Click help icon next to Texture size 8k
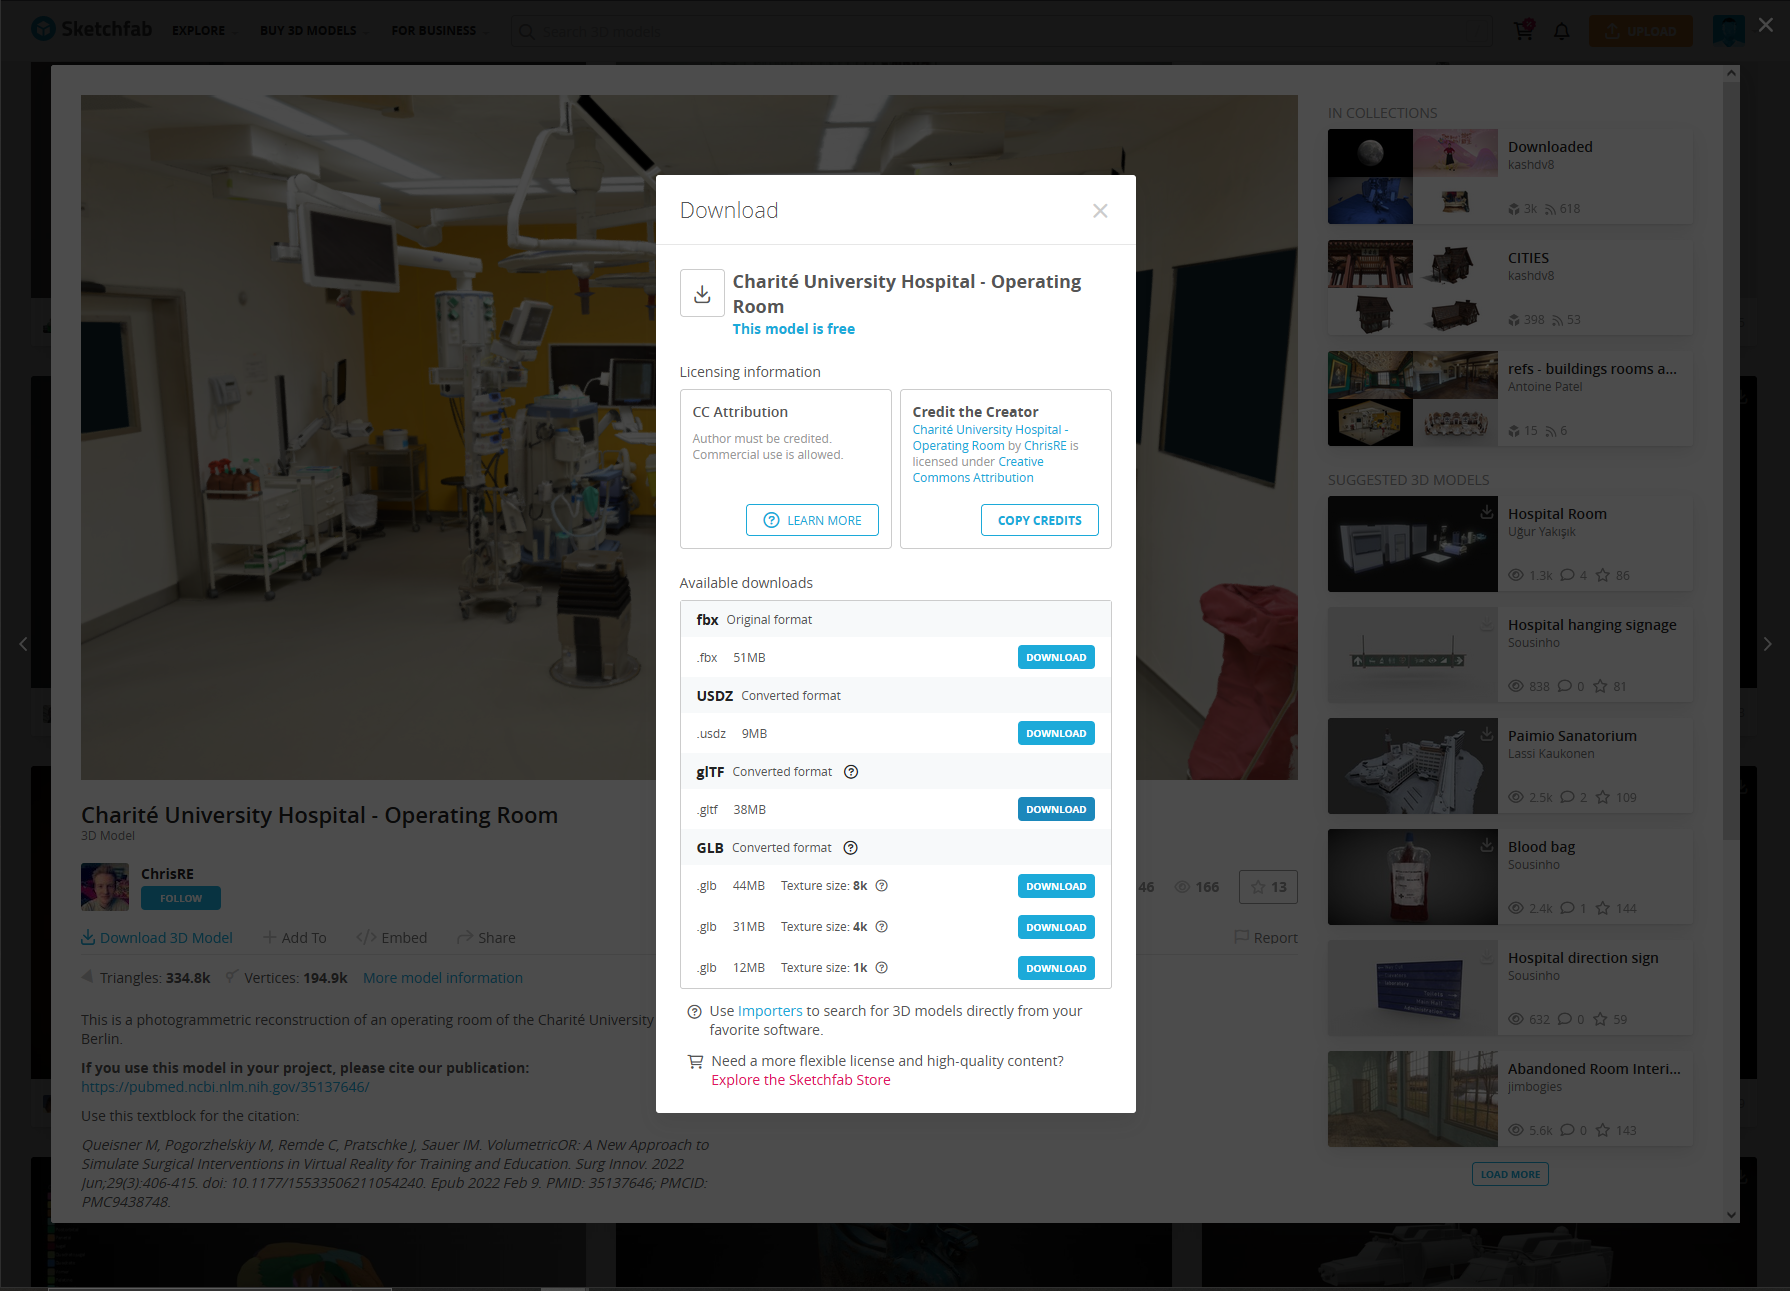Viewport: 1790px width, 1291px height. point(882,886)
